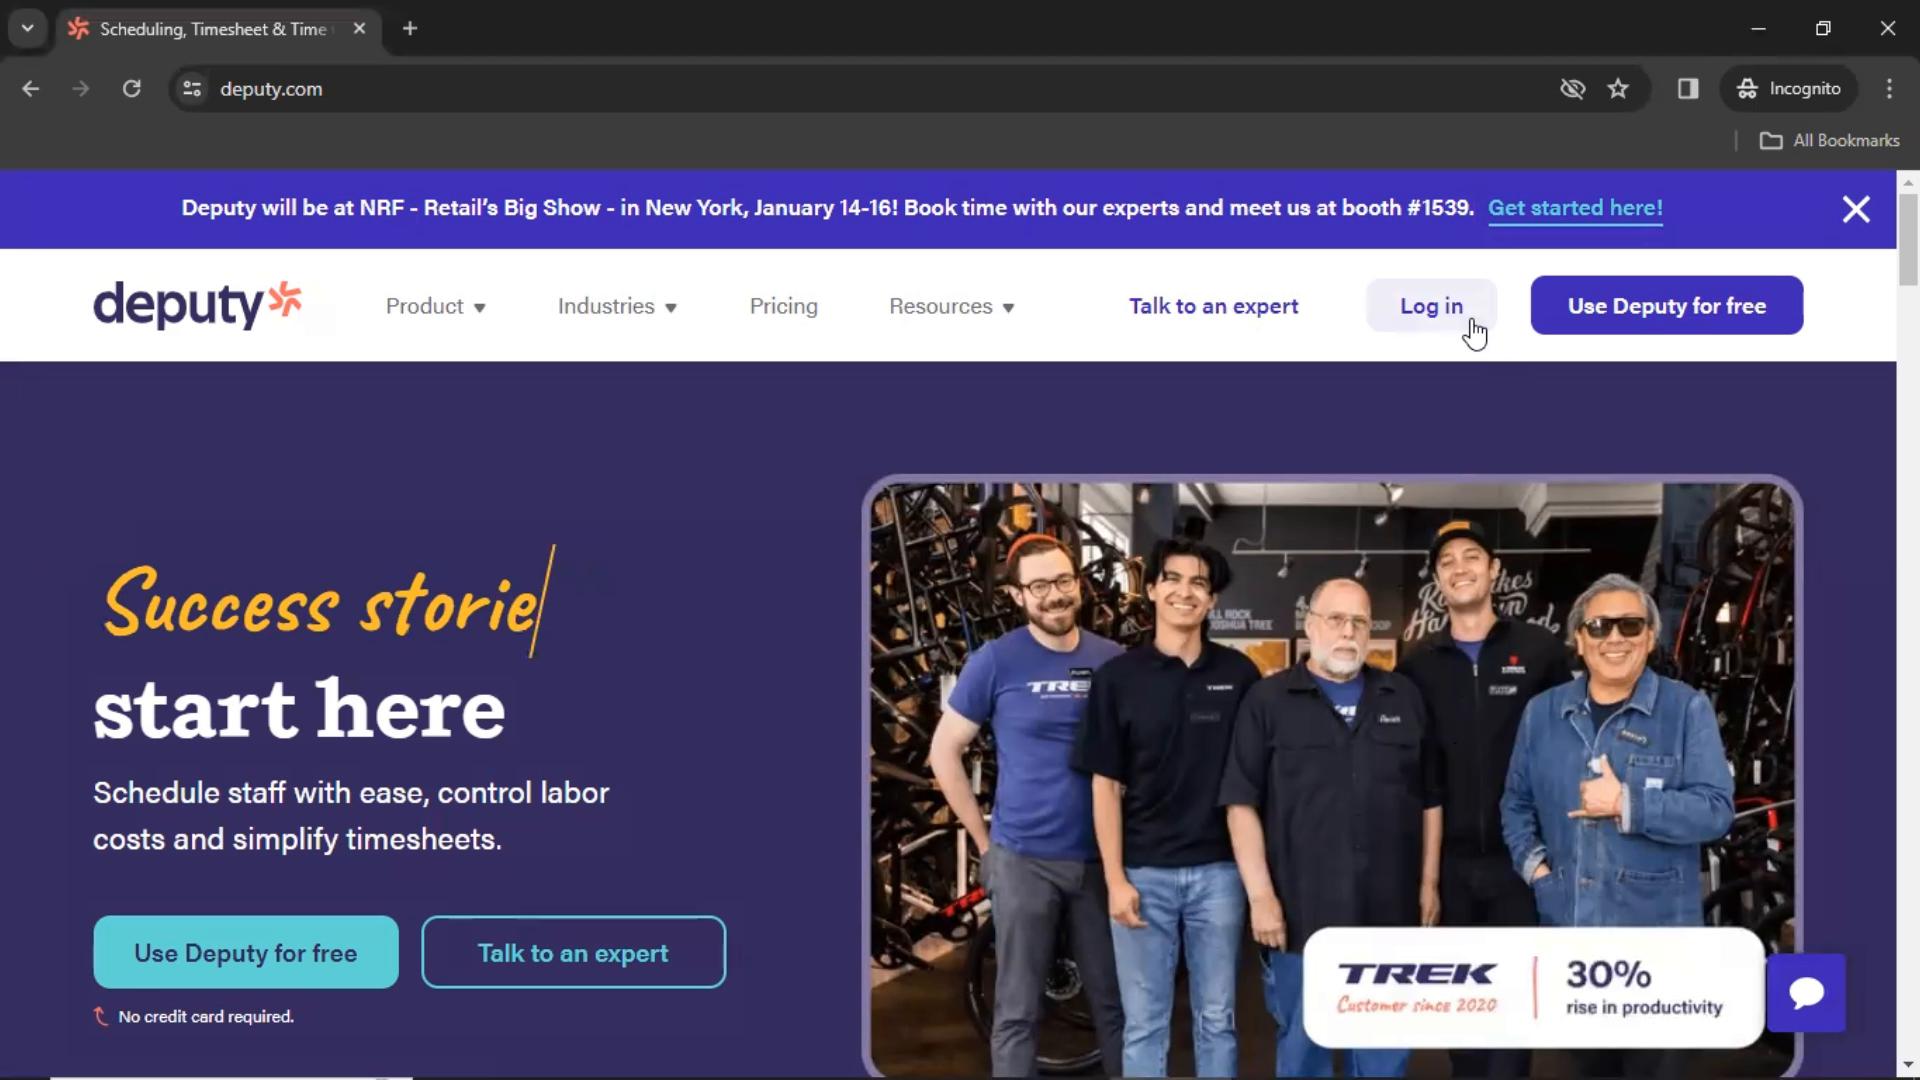Screen dimensions: 1920x1080
Task: Click the Pricing menu item
Action: coord(783,306)
